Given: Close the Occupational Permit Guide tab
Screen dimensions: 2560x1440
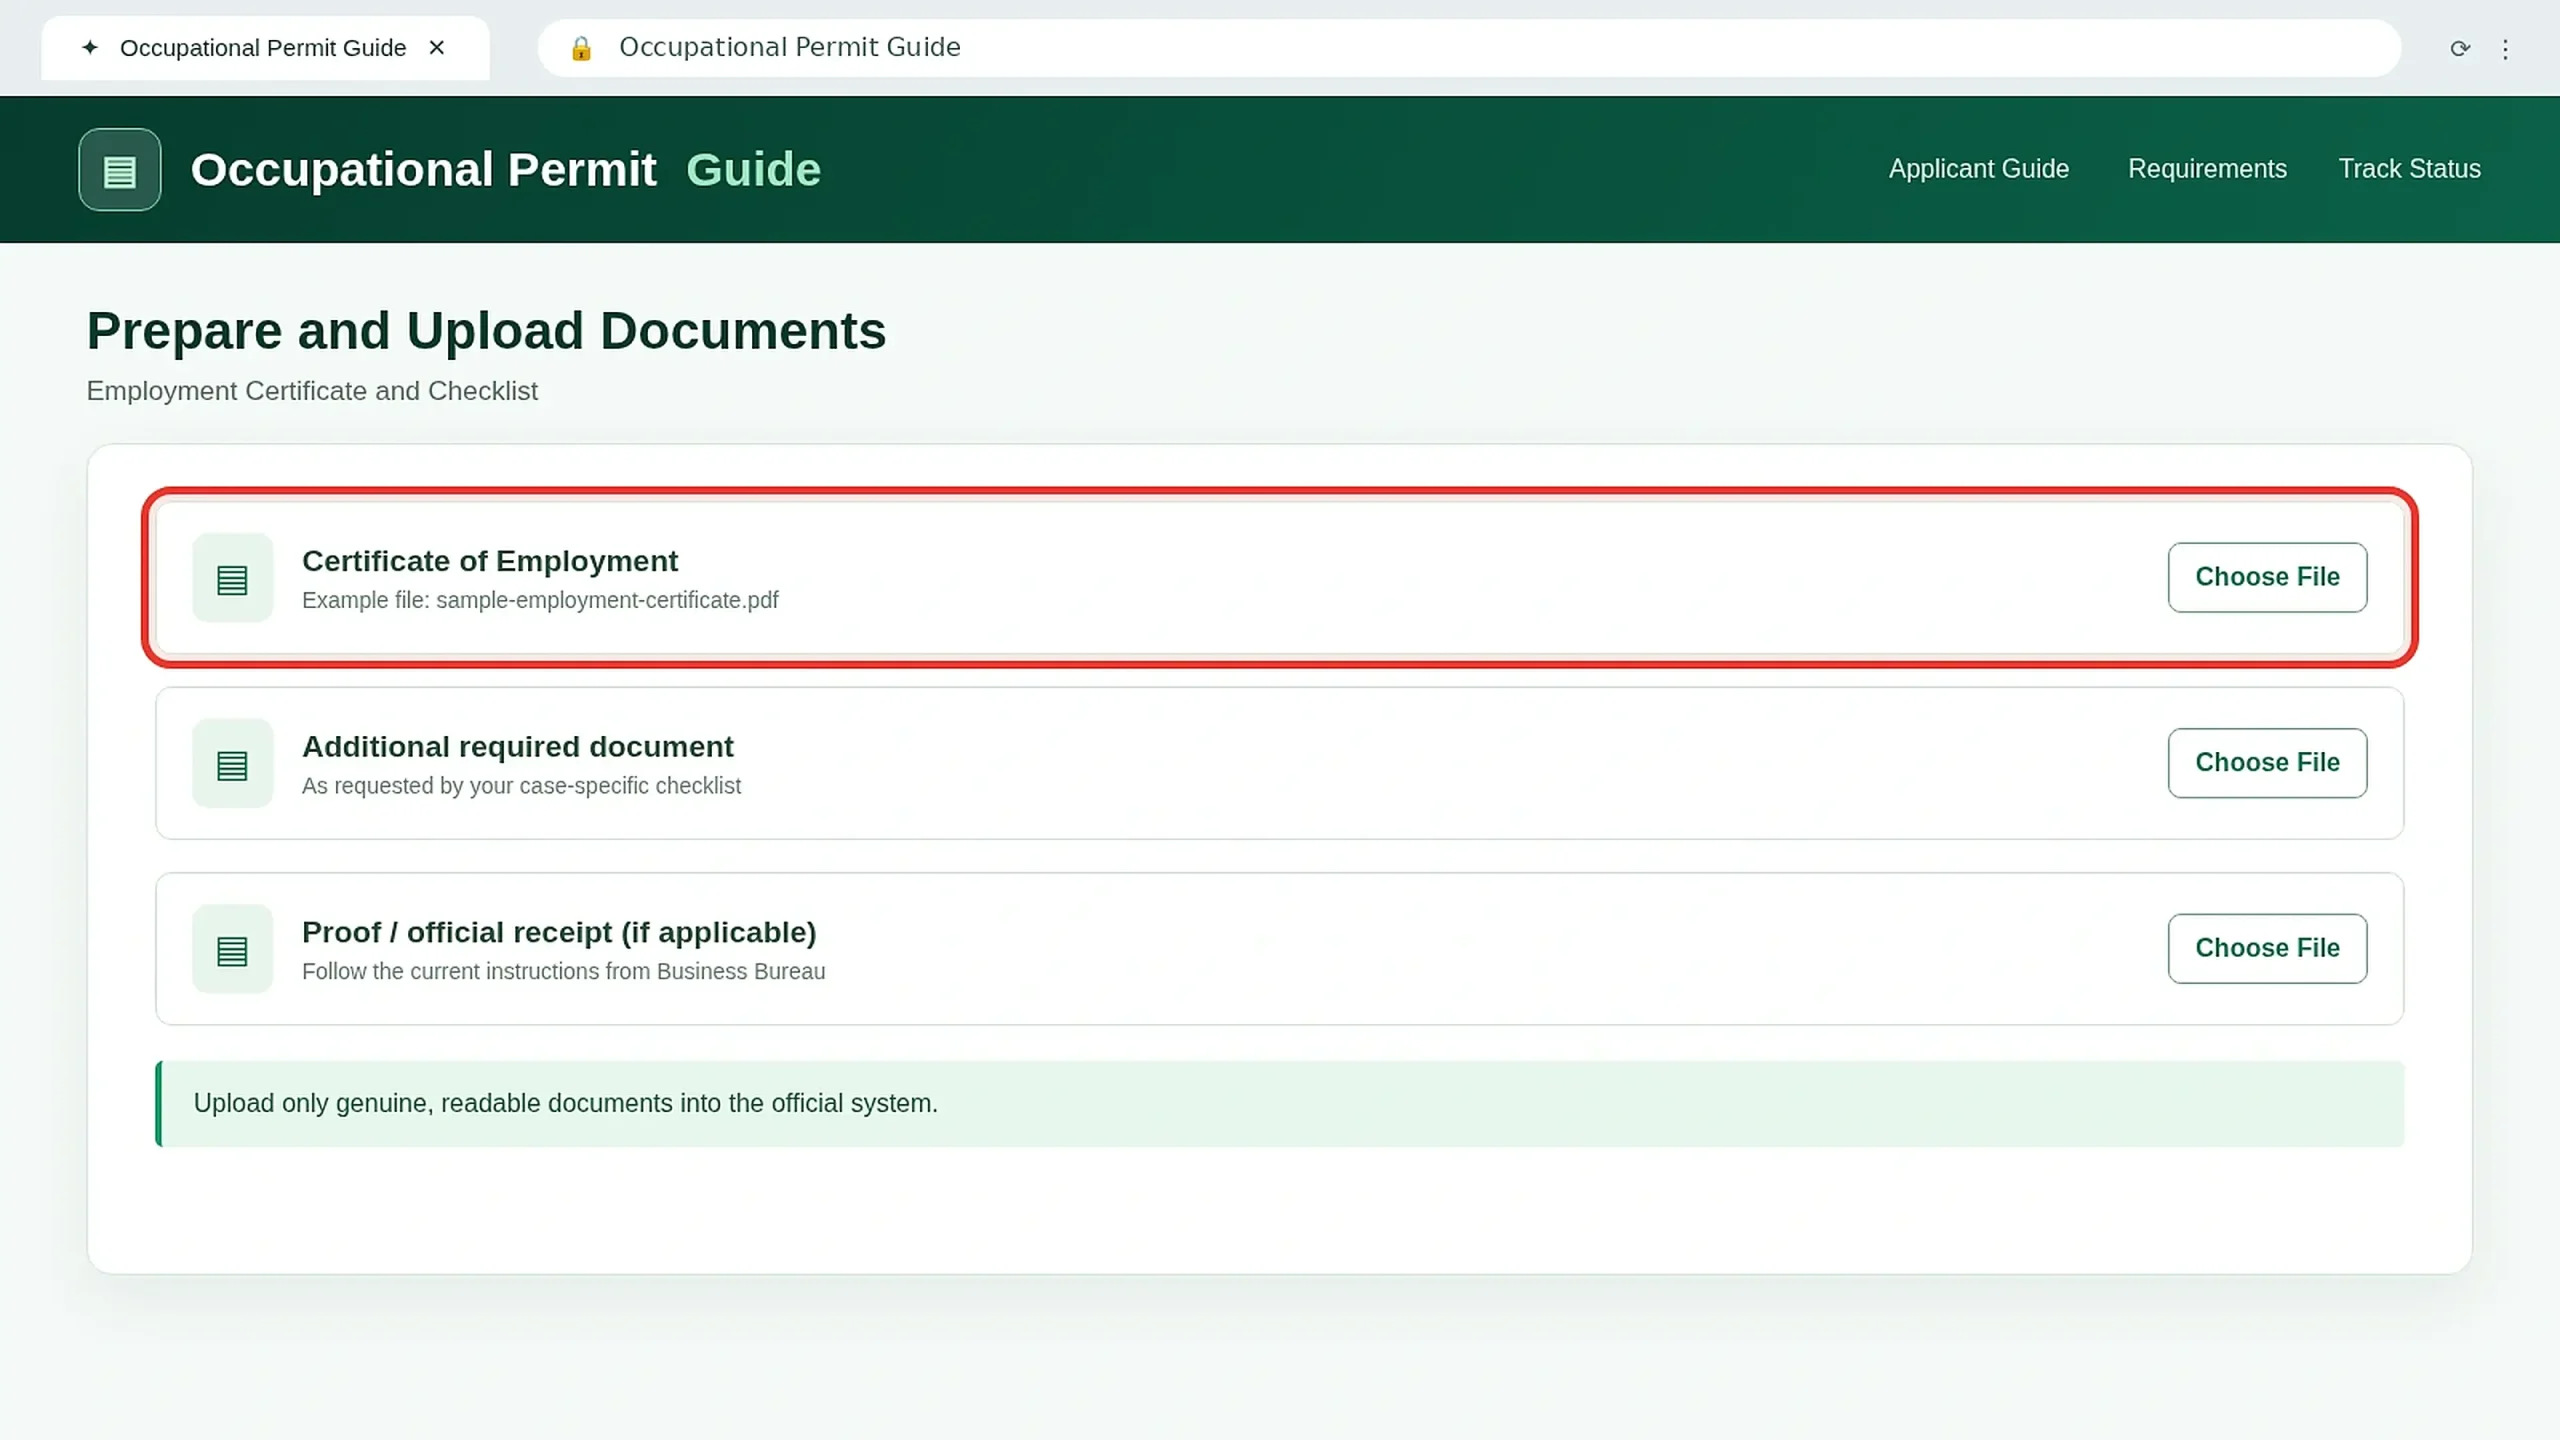Looking at the screenshot, I should (x=437, y=47).
